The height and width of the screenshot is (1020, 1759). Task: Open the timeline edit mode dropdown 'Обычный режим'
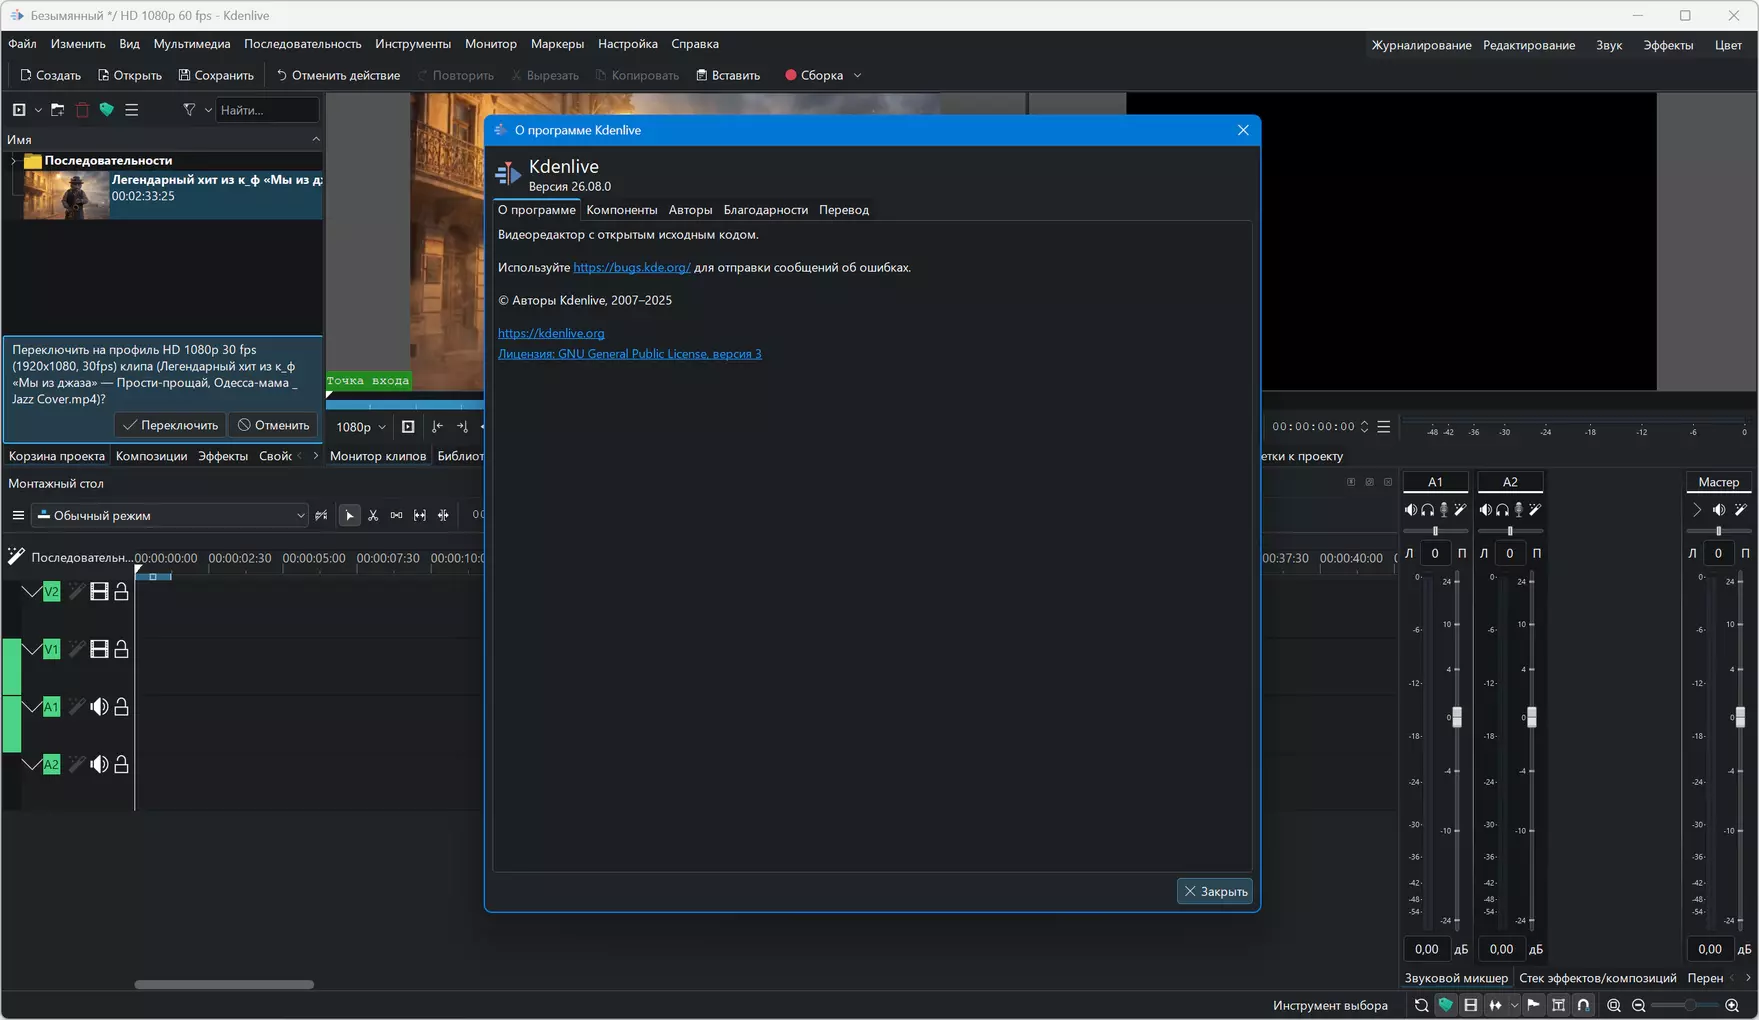pyautogui.click(x=171, y=516)
